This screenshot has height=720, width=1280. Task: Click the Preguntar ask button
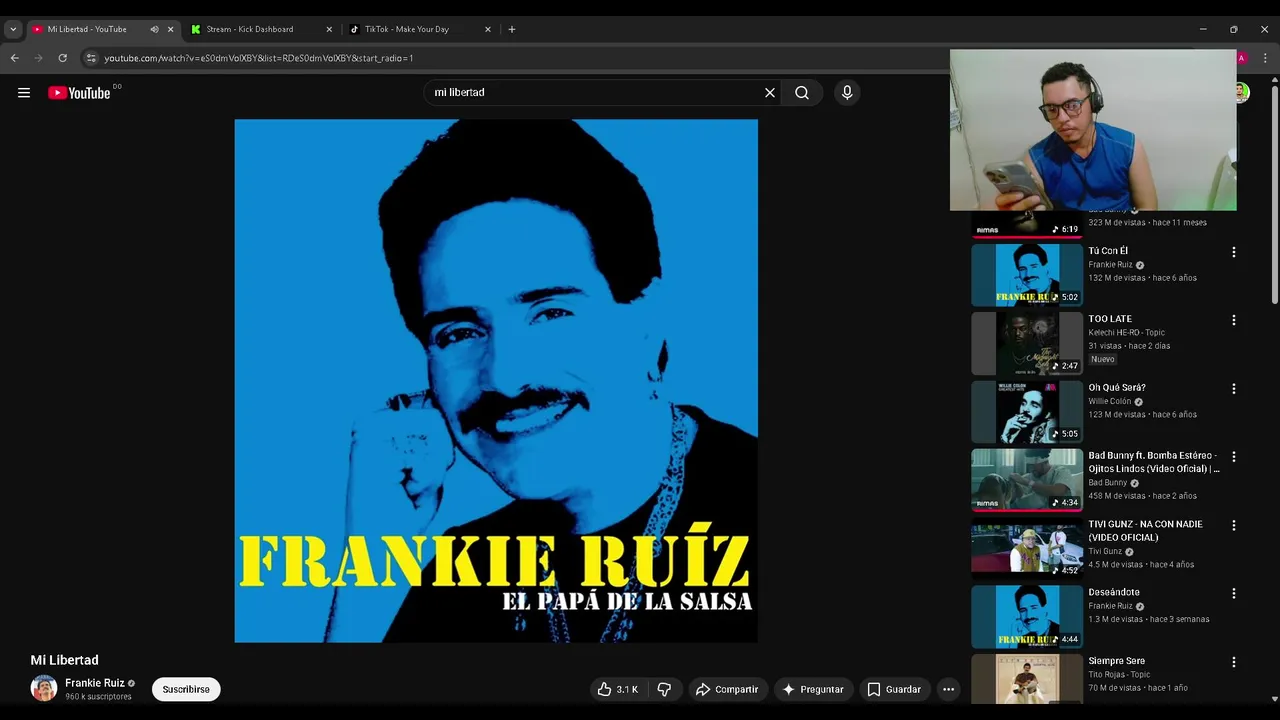pyautogui.click(x=813, y=689)
